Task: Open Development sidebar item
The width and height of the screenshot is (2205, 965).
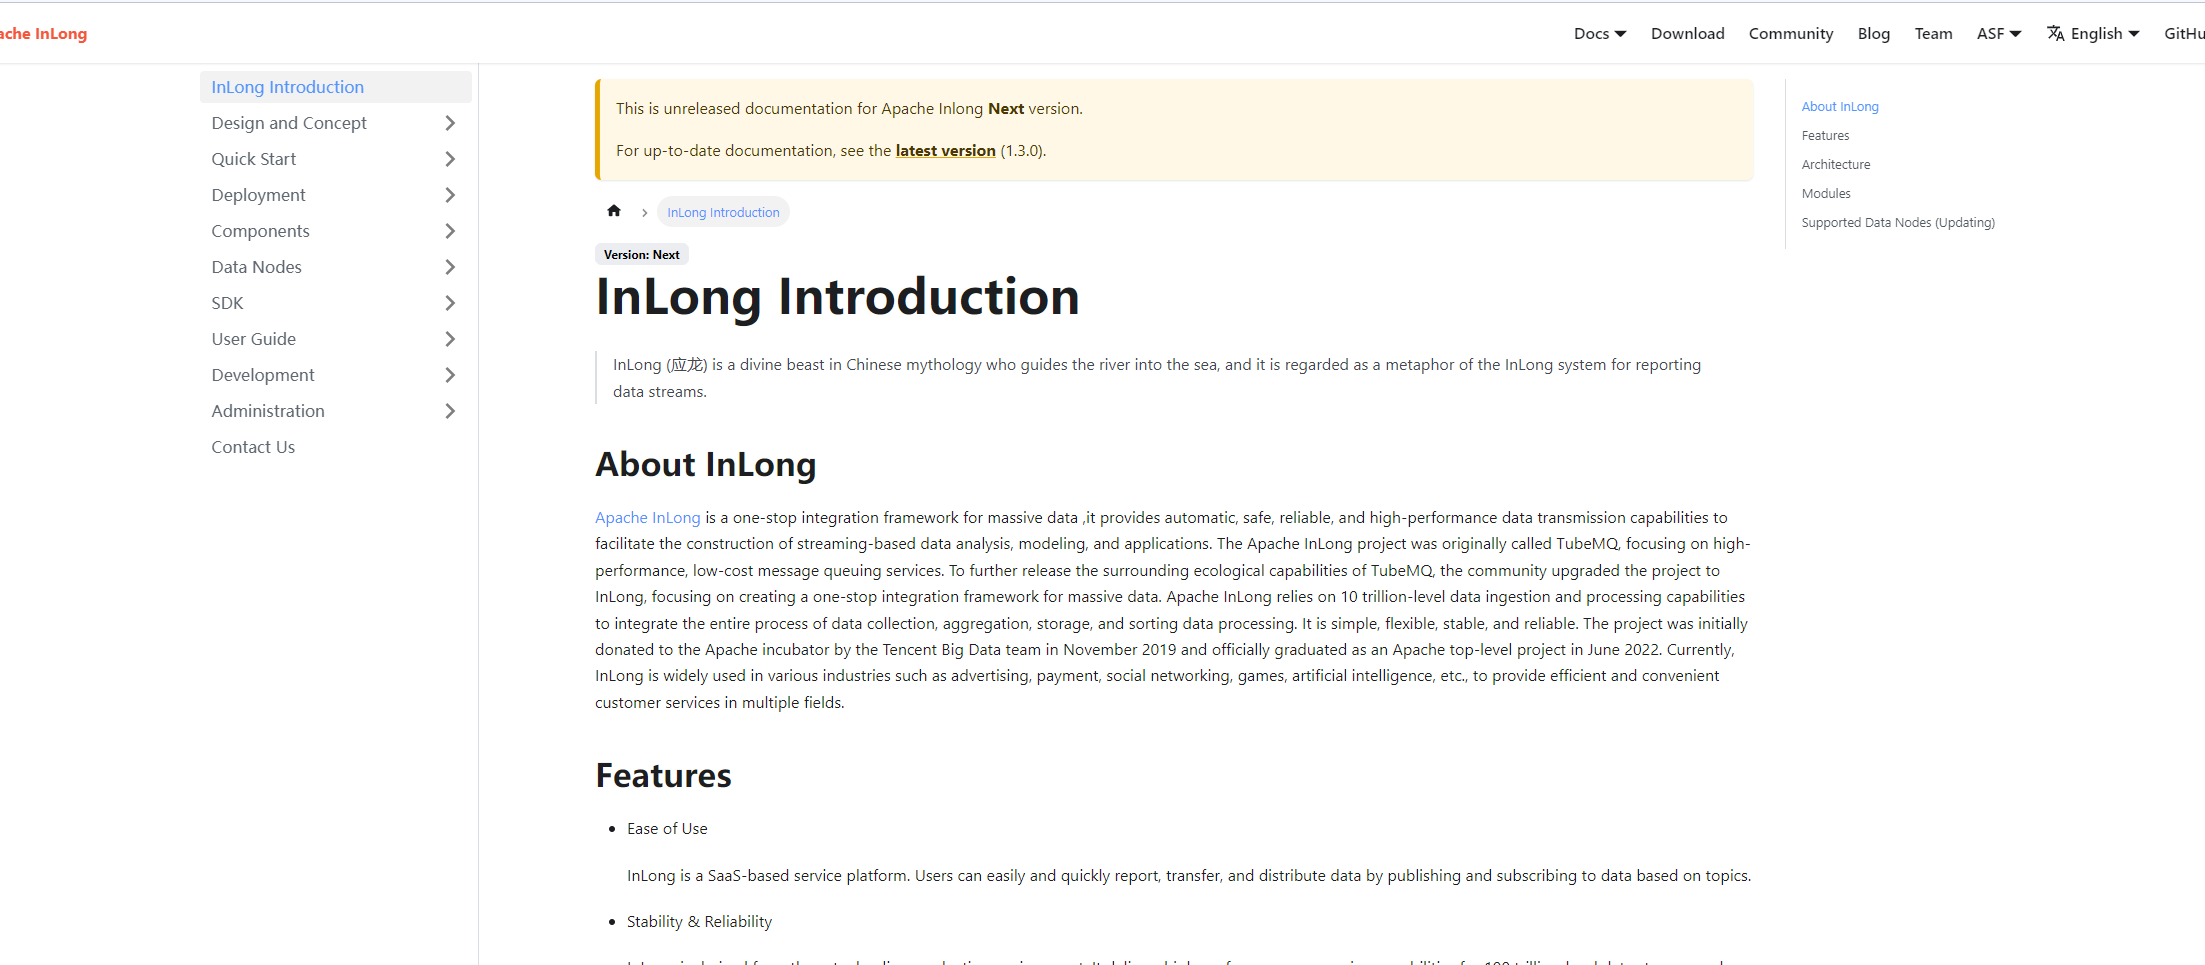Action: [262, 375]
